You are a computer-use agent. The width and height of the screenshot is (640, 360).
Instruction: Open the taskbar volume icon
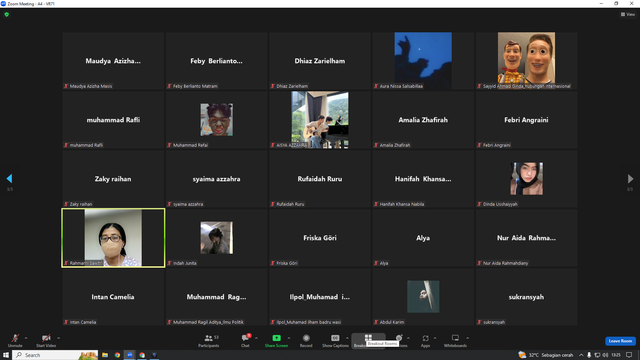tap(605, 355)
